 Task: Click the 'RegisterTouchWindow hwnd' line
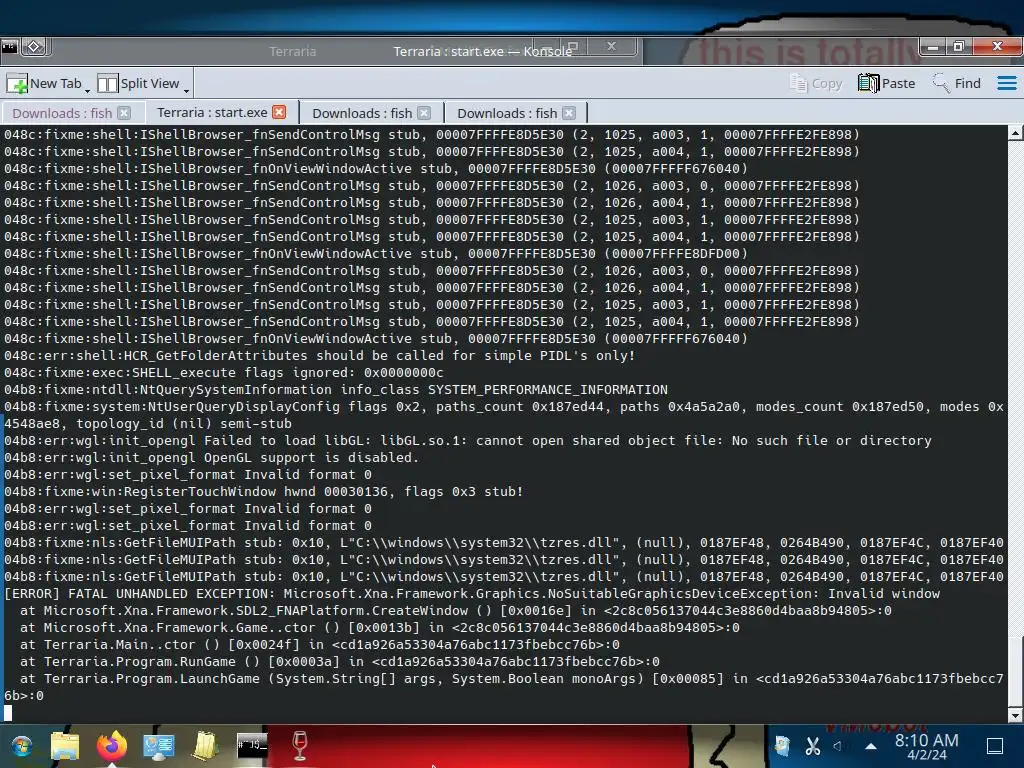[263, 492]
